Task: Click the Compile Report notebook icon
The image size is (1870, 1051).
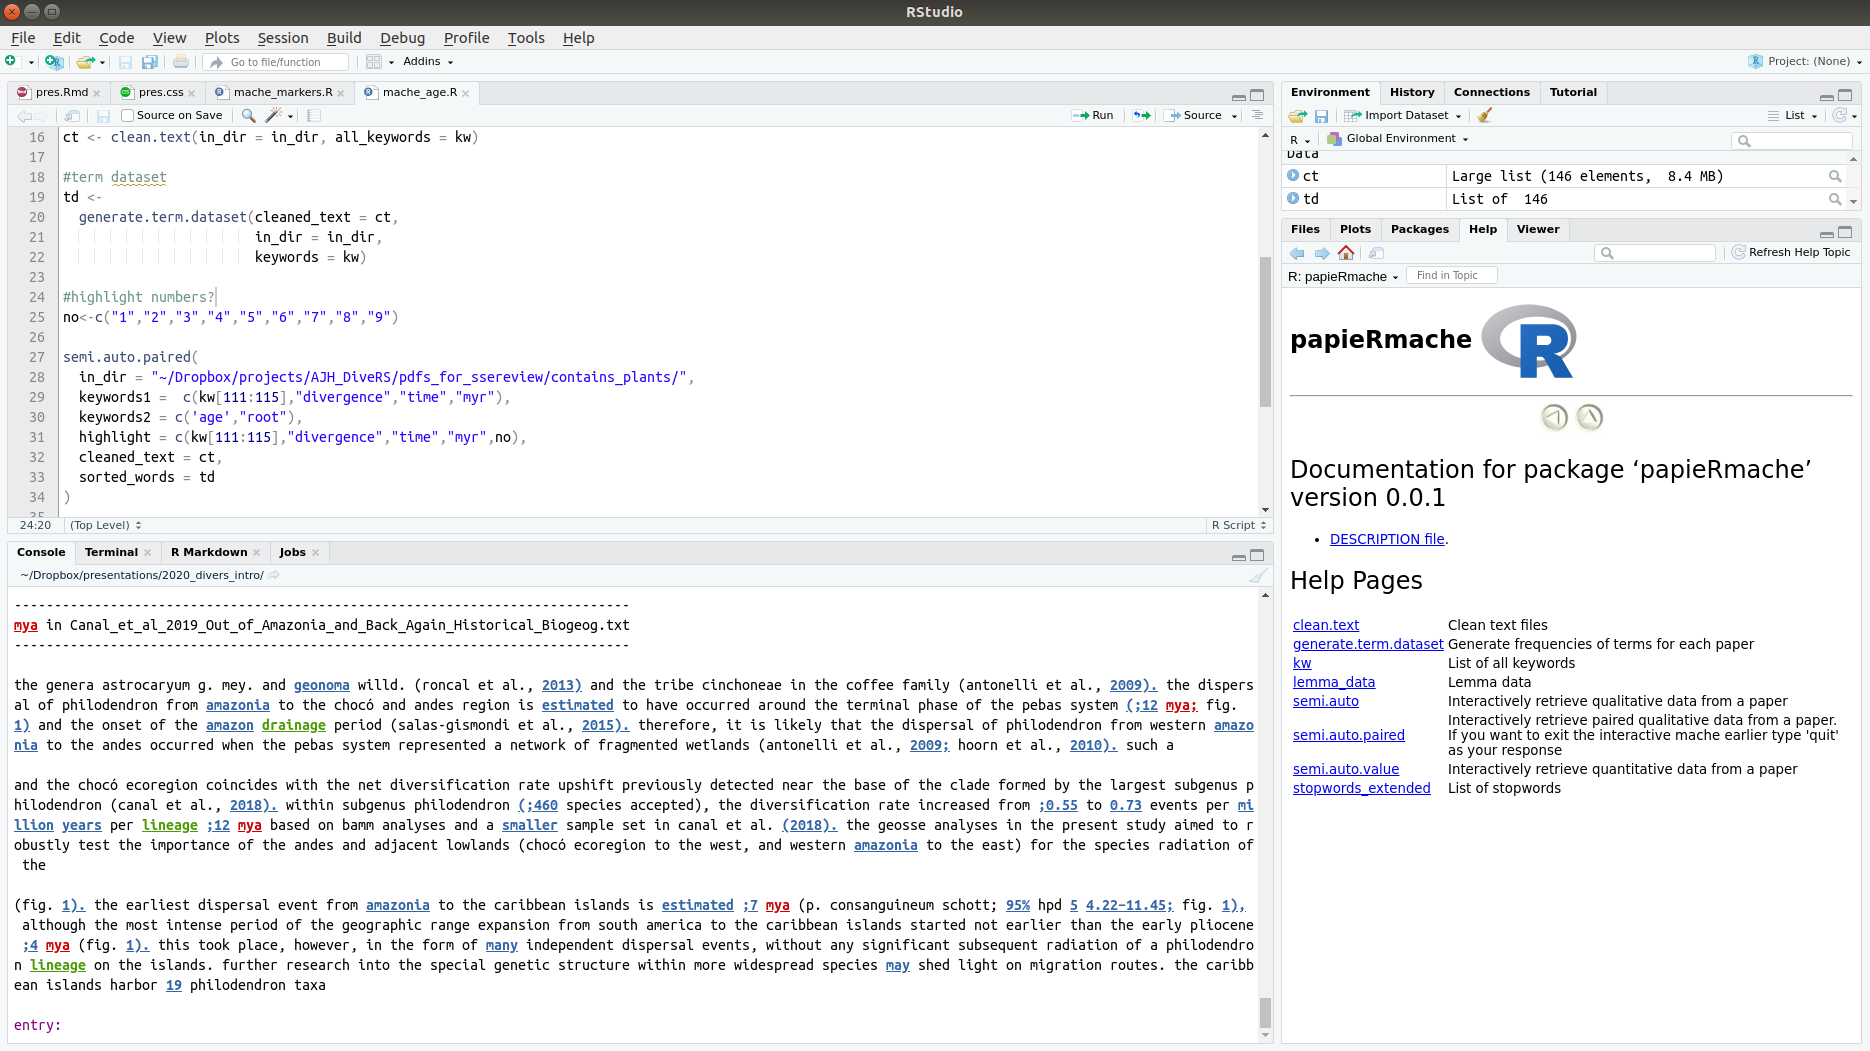Action: (314, 116)
